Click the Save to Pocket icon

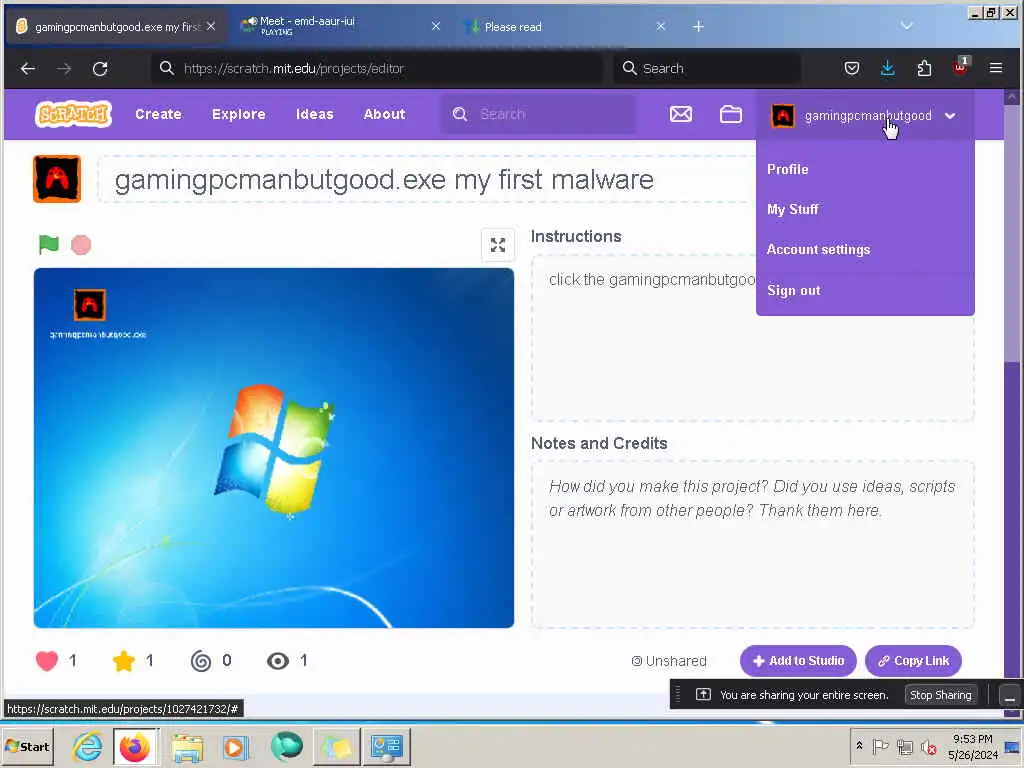coord(852,68)
